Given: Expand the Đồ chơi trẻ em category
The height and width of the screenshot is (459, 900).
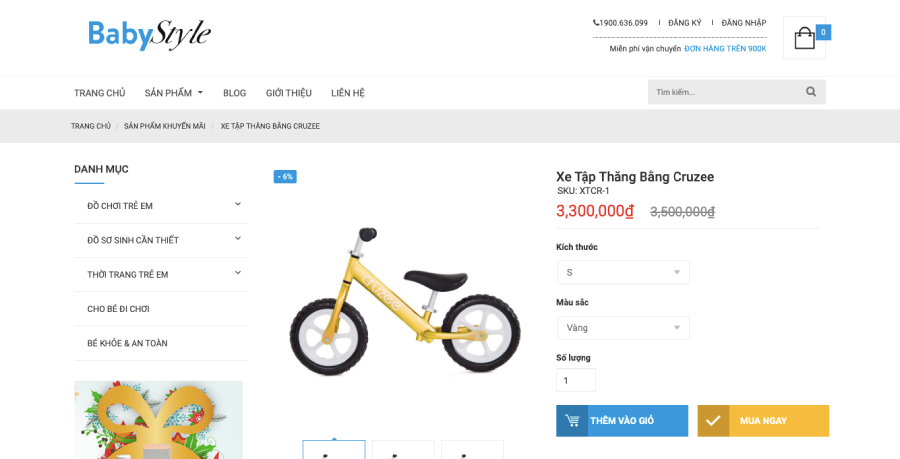Looking at the screenshot, I should [x=238, y=204].
